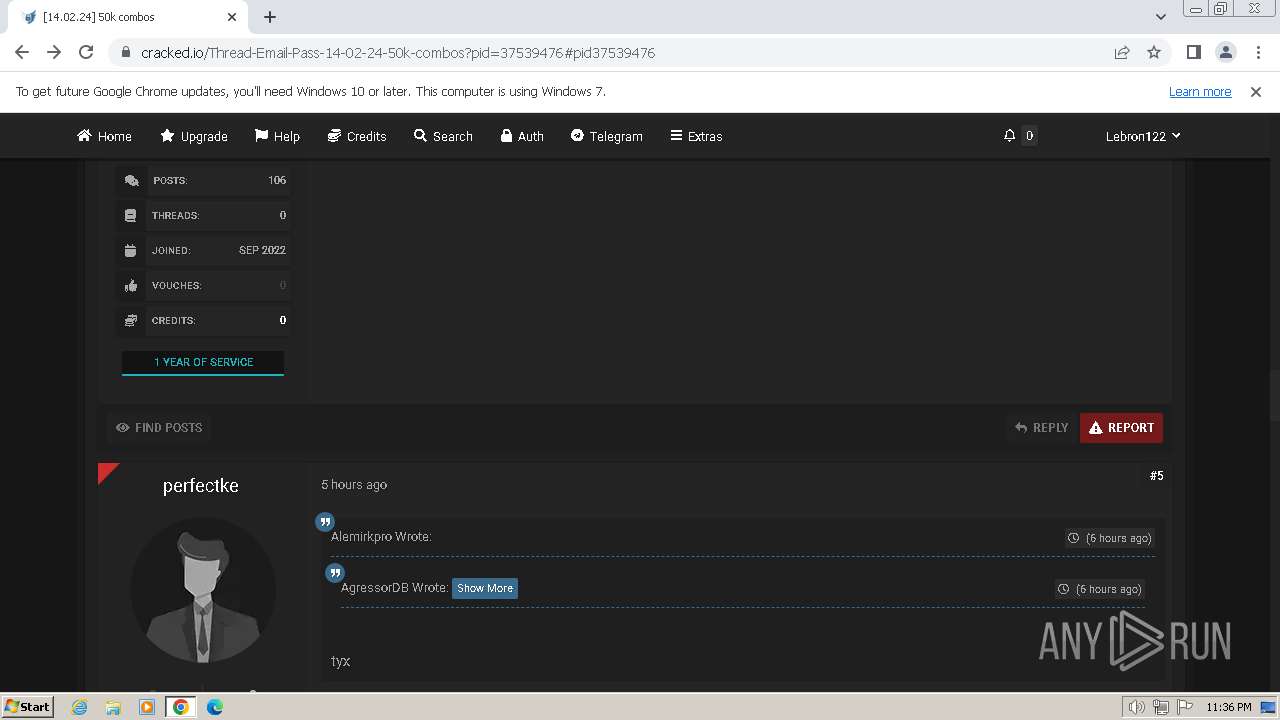1280x720 pixels.
Task: Expand the Lebron122 user dropdown
Action: click(x=1143, y=136)
